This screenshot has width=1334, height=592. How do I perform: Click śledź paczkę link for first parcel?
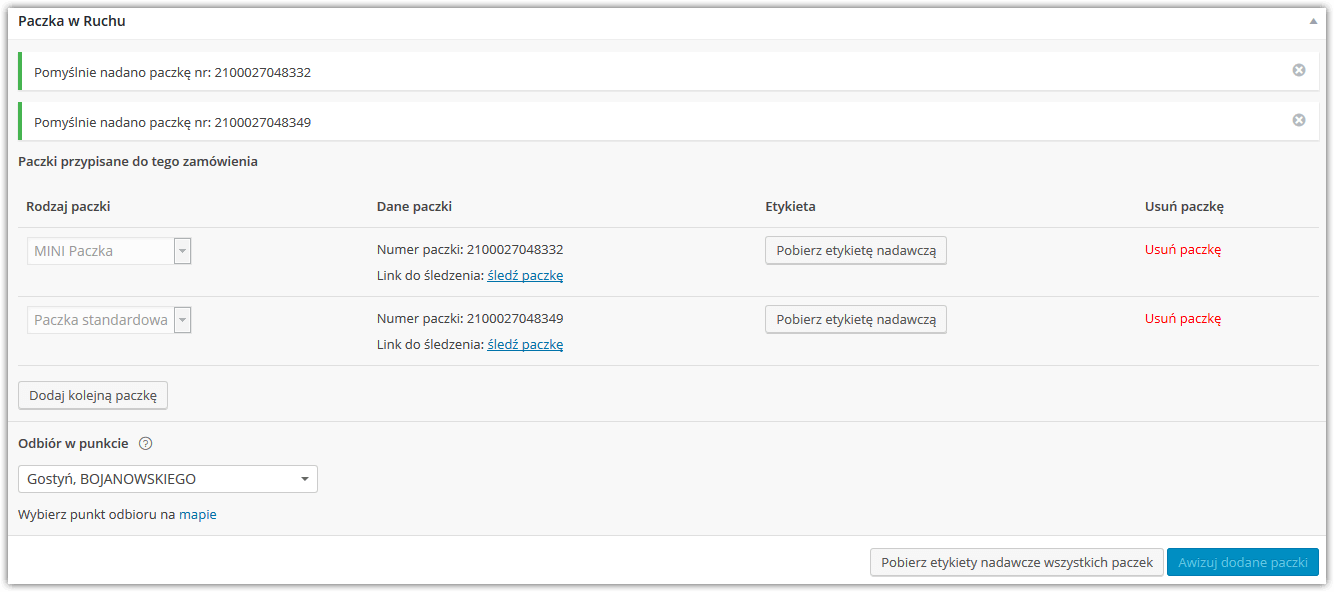[x=525, y=275]
